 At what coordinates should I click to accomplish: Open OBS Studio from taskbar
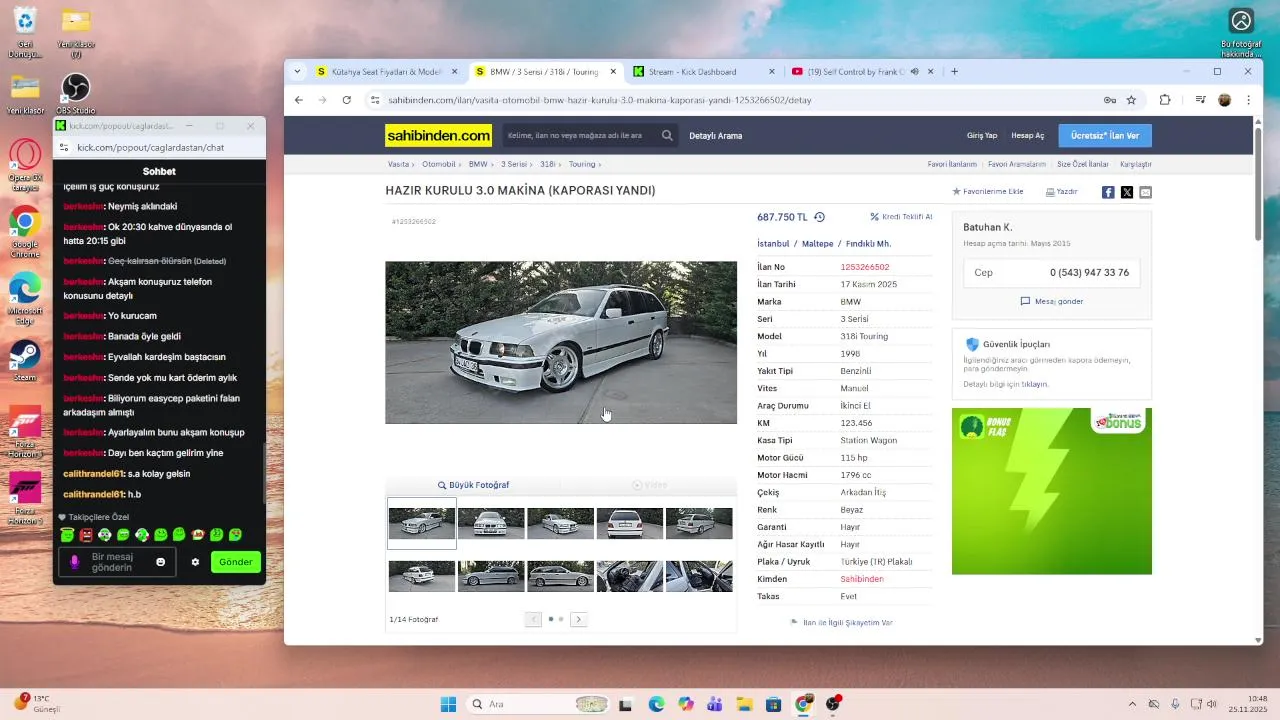click(832, 704)
